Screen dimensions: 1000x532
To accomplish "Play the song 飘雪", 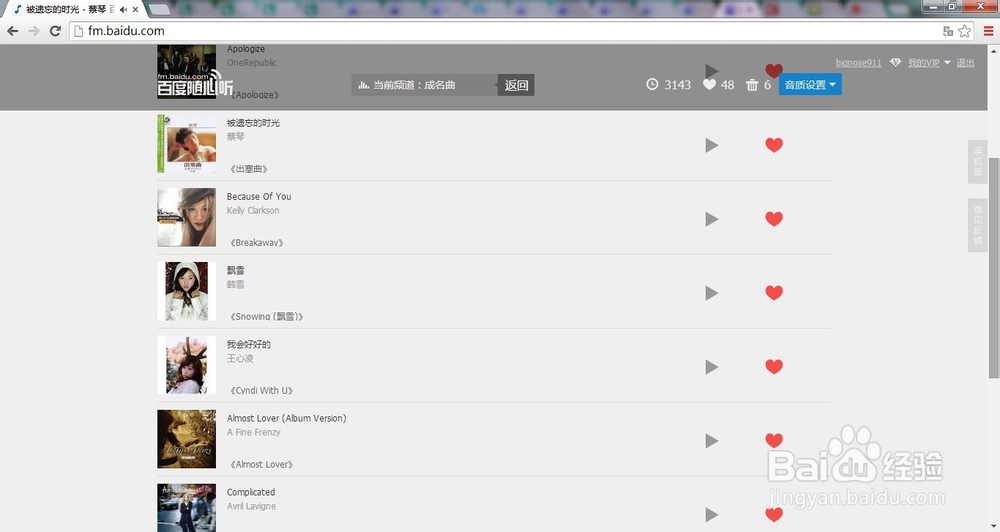I will pos(712,293).
